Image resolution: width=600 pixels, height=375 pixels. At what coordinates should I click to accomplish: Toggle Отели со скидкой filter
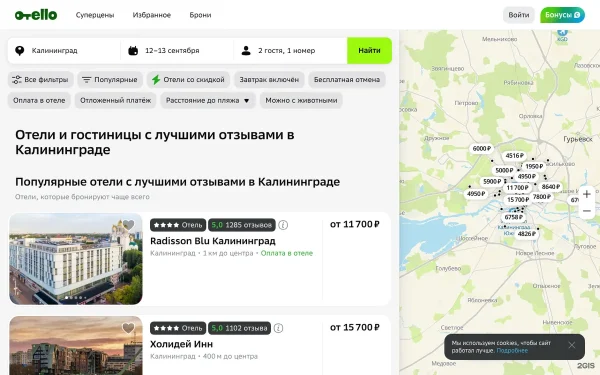tap(188, 80)
